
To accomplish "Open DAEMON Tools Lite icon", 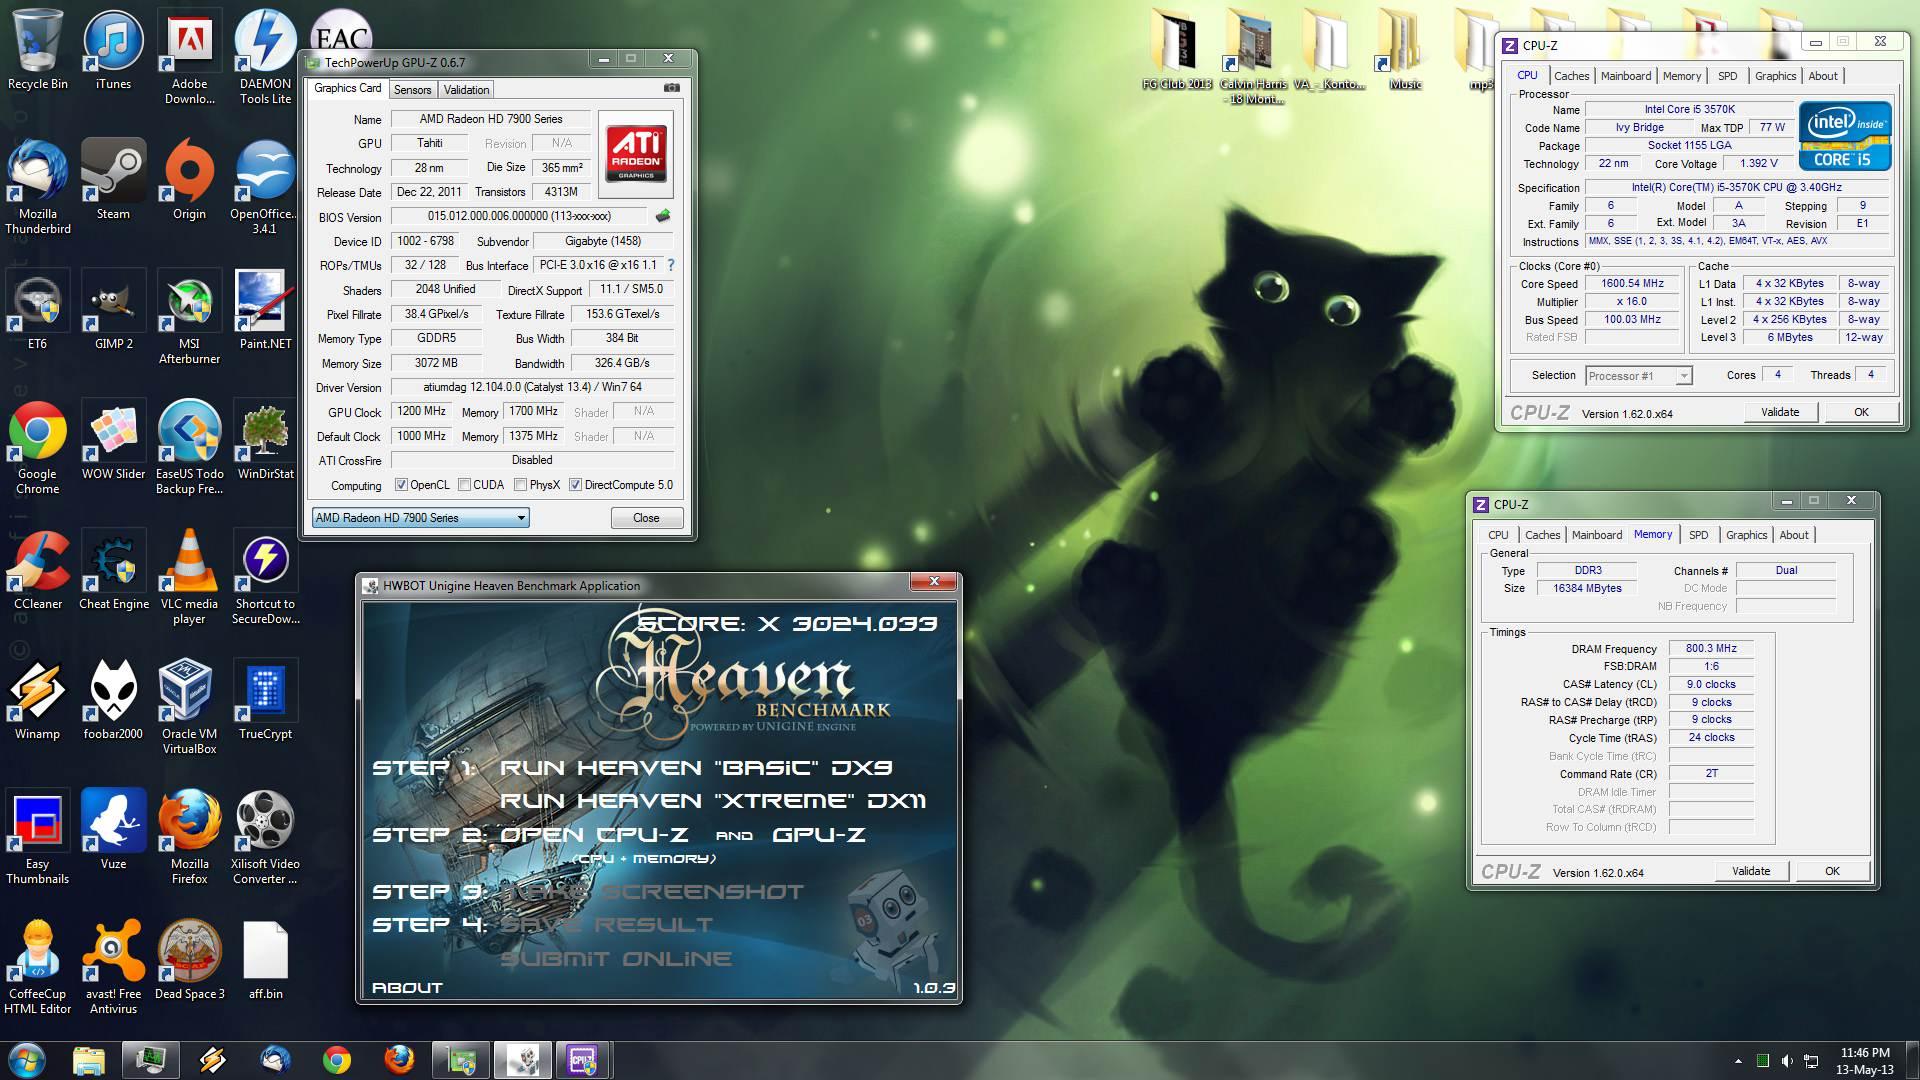I will coord(265,57).
